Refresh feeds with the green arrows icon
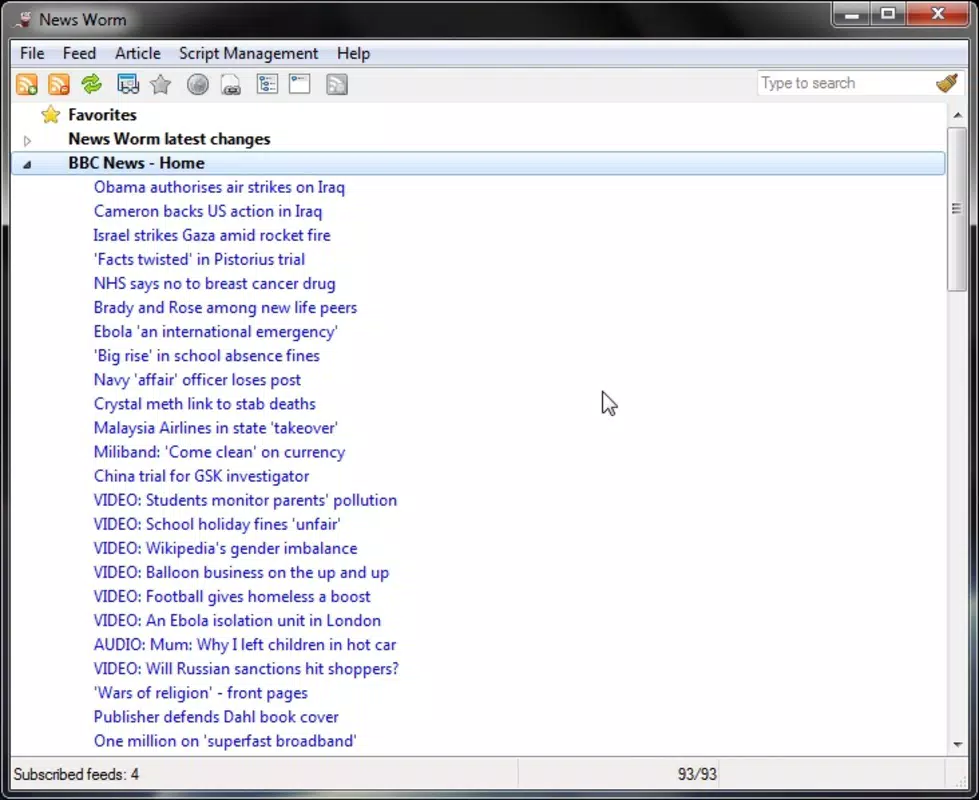The height and width of the screenshot is (800, 979). [92, 84]
